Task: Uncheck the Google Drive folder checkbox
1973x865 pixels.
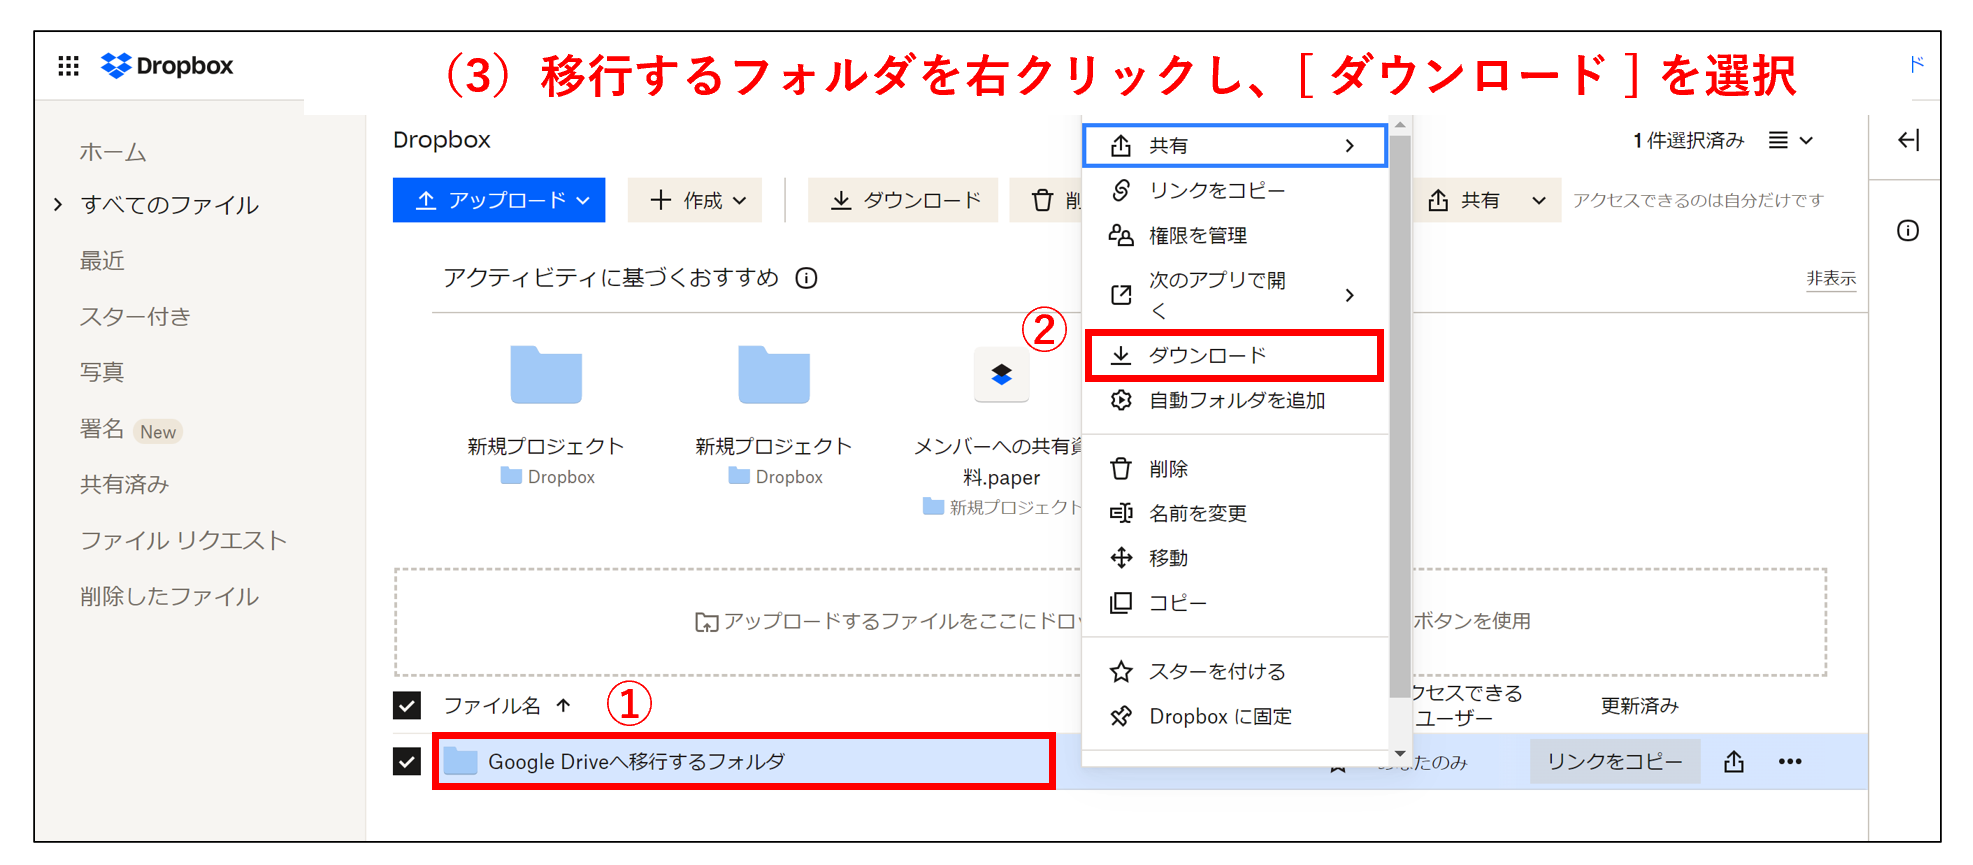Action: click(x=407, y=762)
